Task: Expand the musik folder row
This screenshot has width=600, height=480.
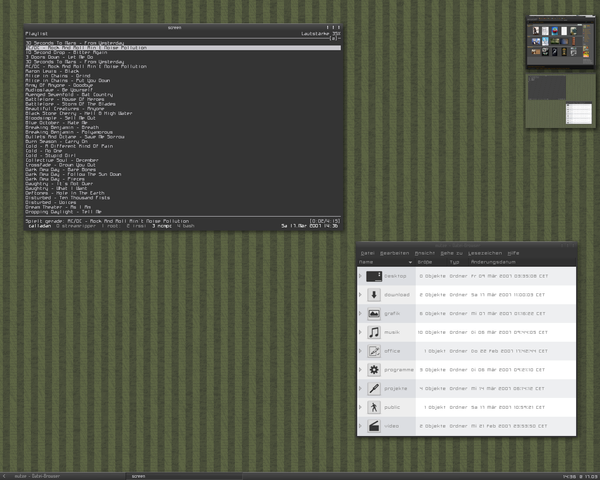Action: pyautogui.click(x=360, y=332)
